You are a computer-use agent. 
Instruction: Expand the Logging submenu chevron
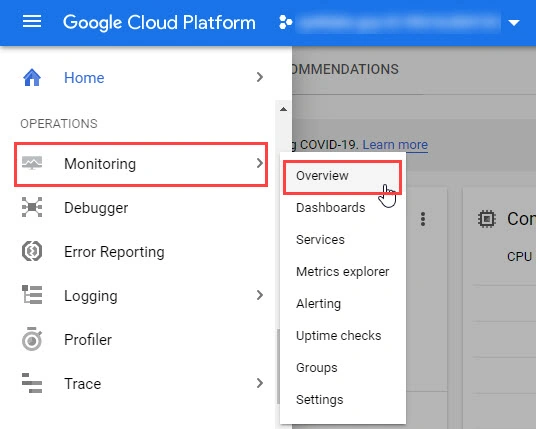coord(260,295)
